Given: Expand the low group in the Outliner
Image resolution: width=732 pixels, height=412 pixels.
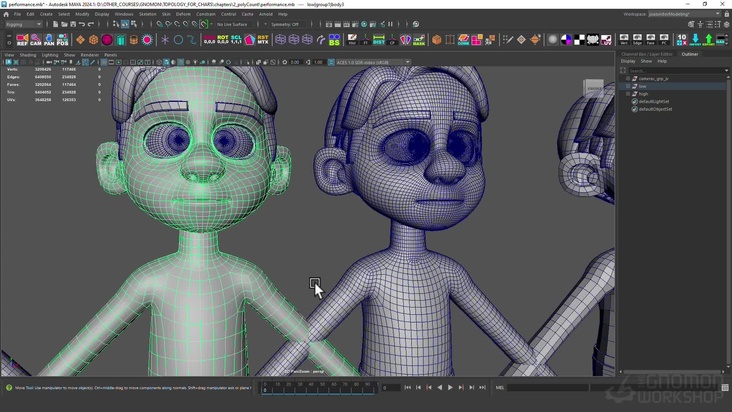Looking at the screenshot, I should 628,86.
